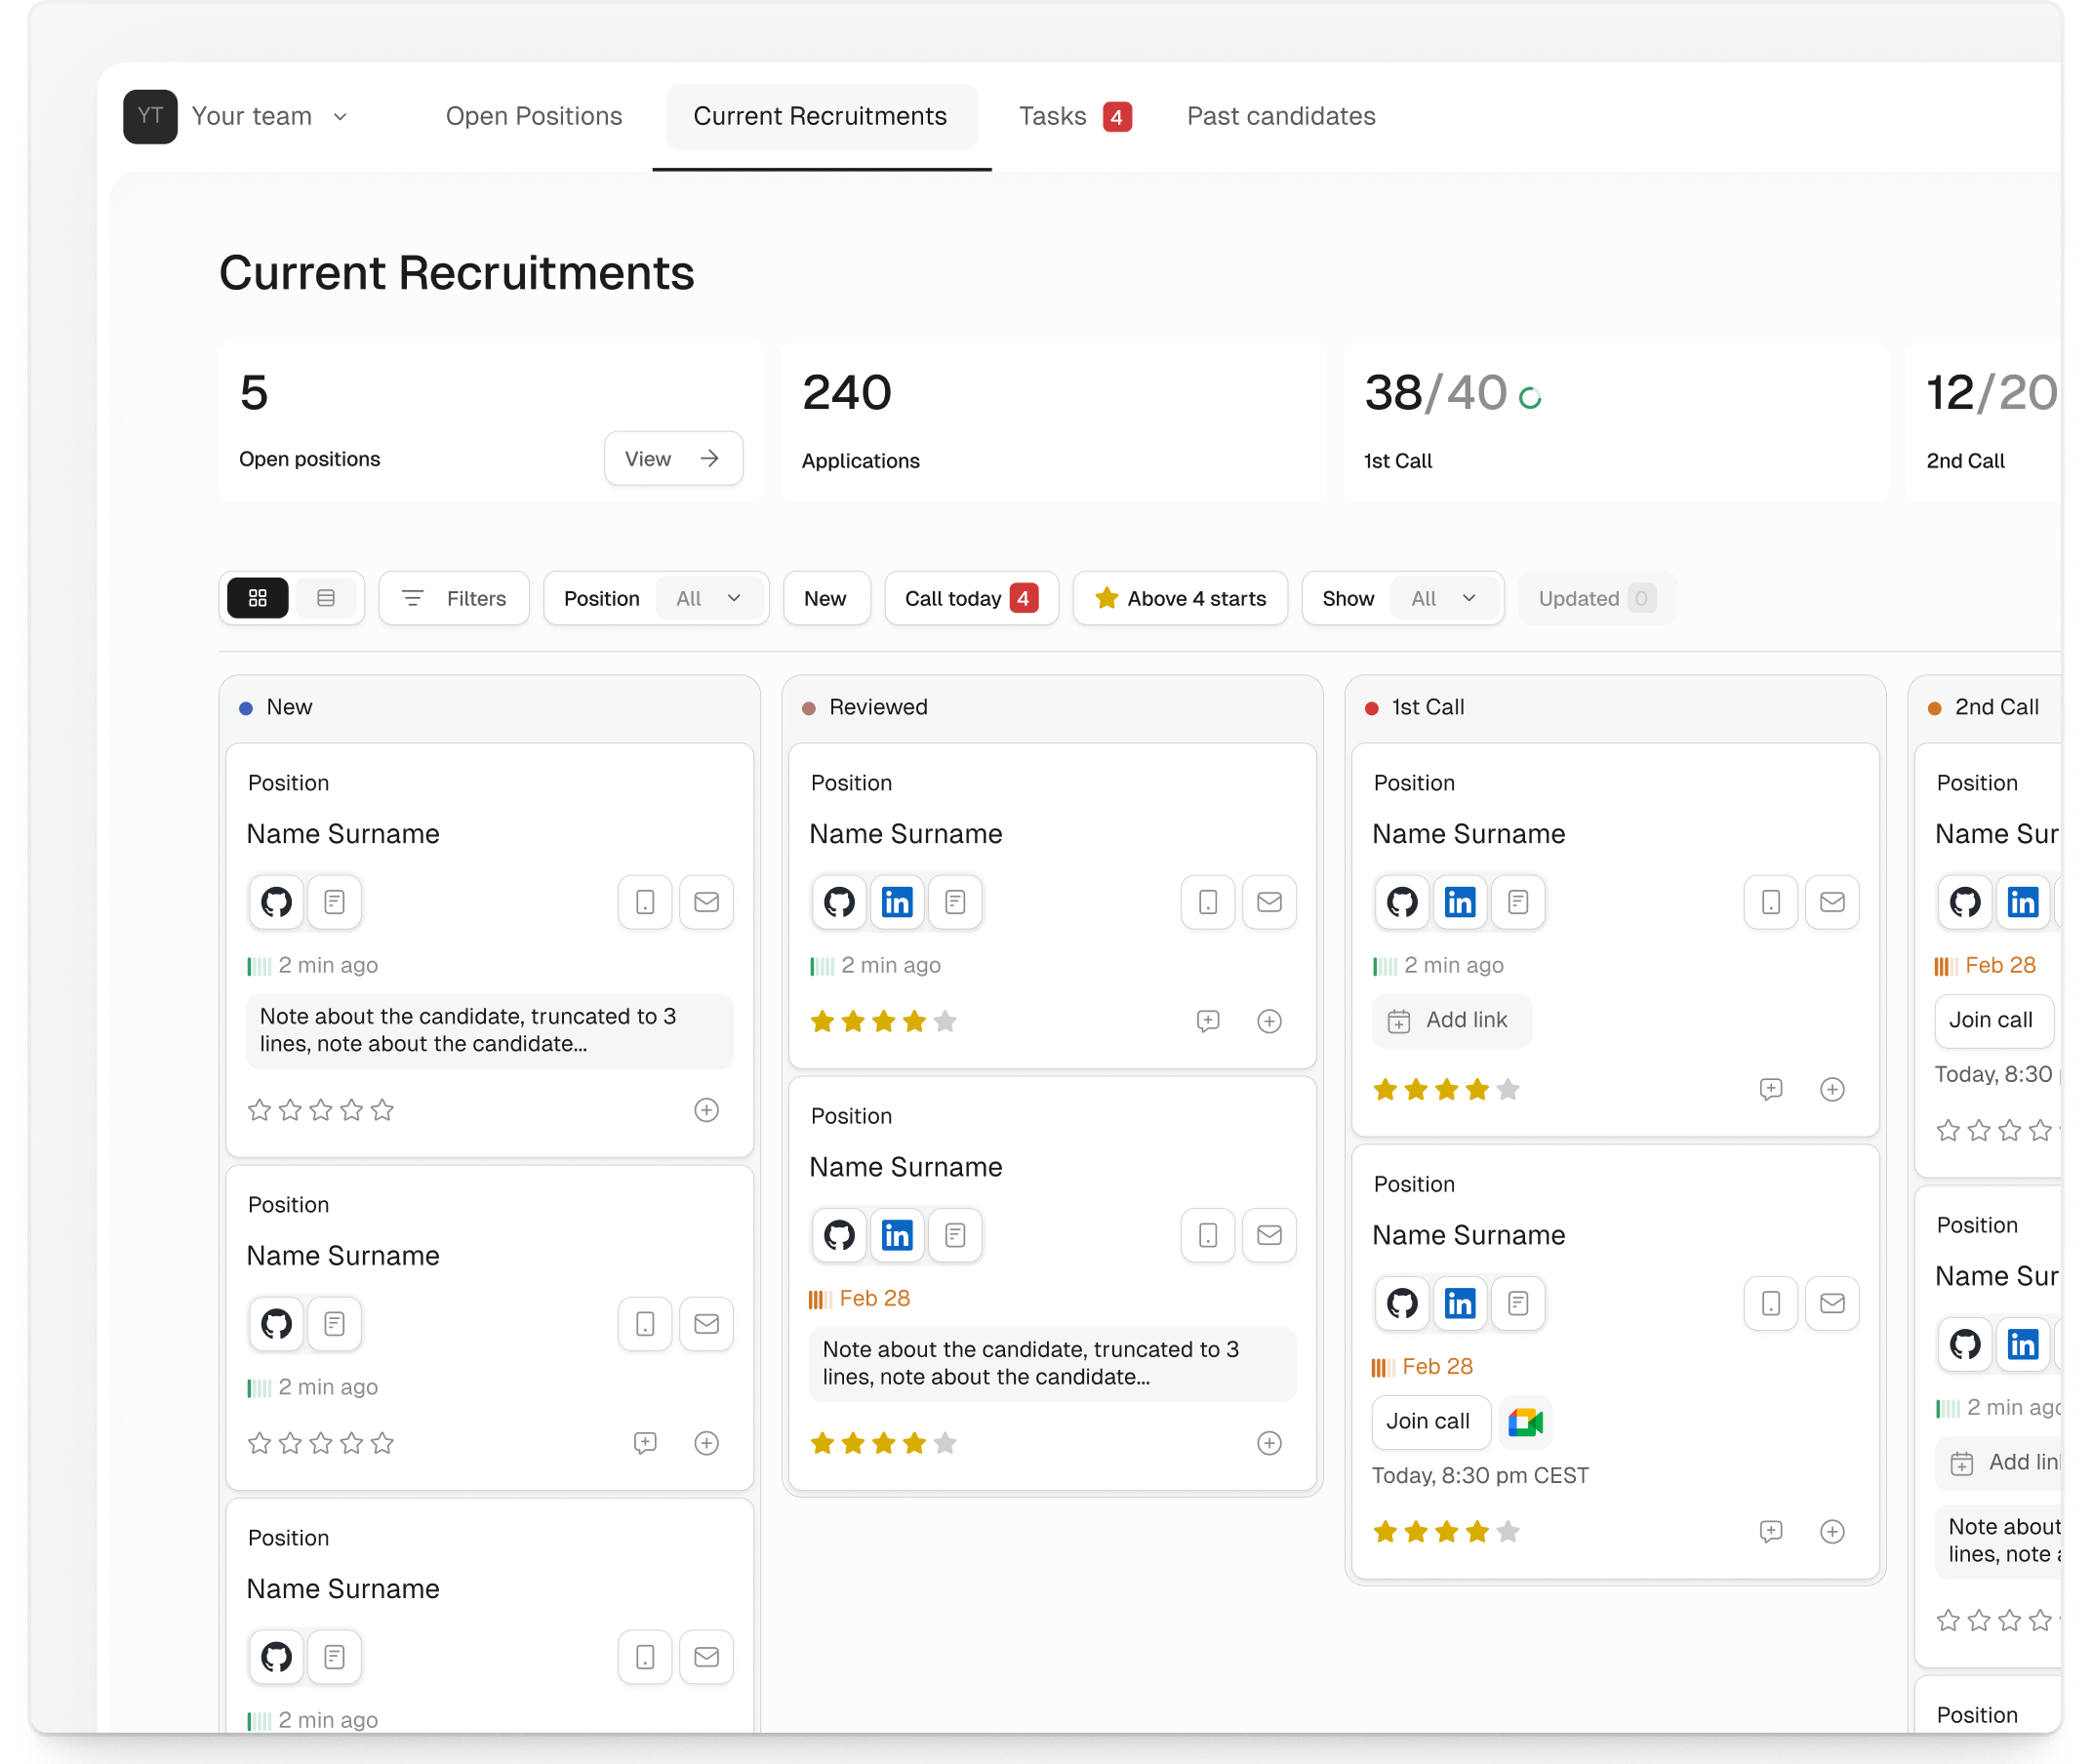Click phone icon on second 1st Call card
This screenshot has height=1764, width=2092.
(x=1771, y=1303)
